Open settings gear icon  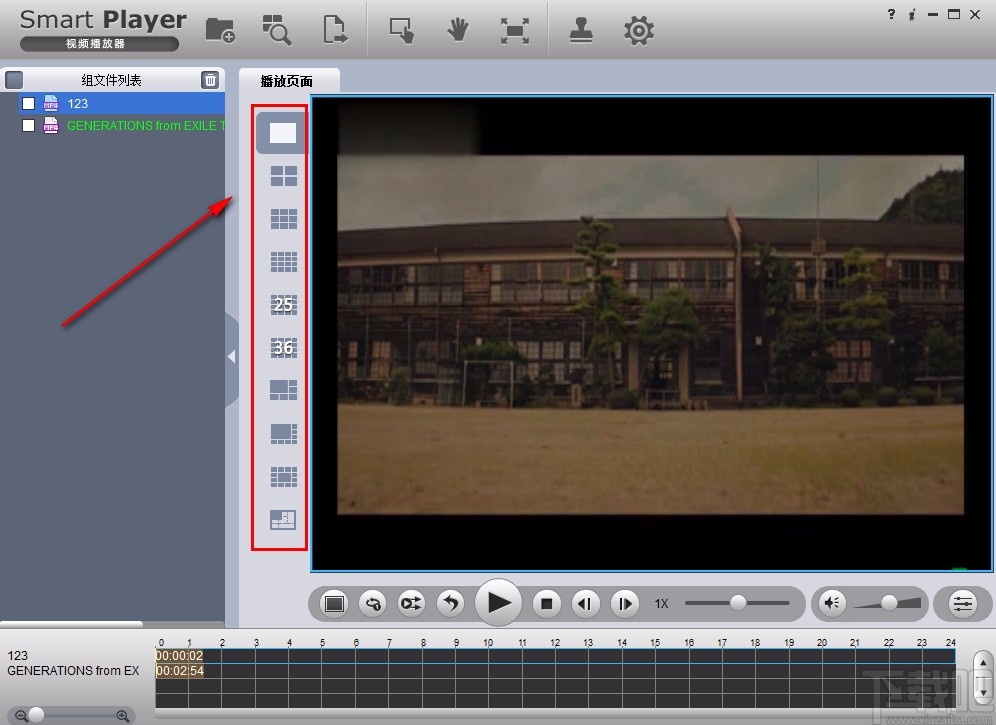pyautogui.click(x=638, y=30)
